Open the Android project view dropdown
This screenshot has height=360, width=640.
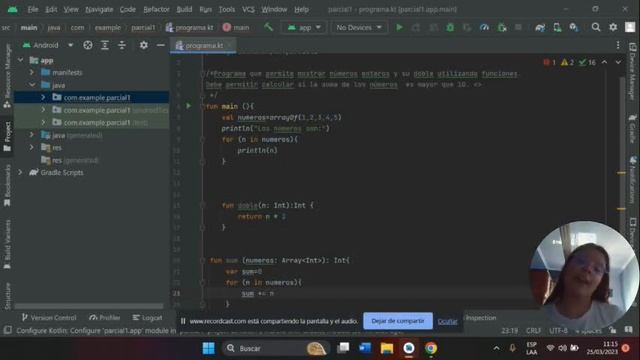(48, 45)
